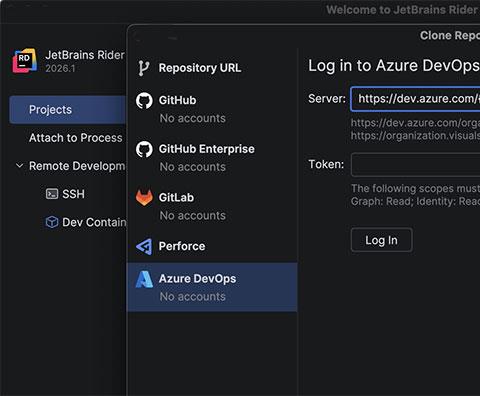
Task: Click the GitHub octocat icon
Action: [144, 100]
